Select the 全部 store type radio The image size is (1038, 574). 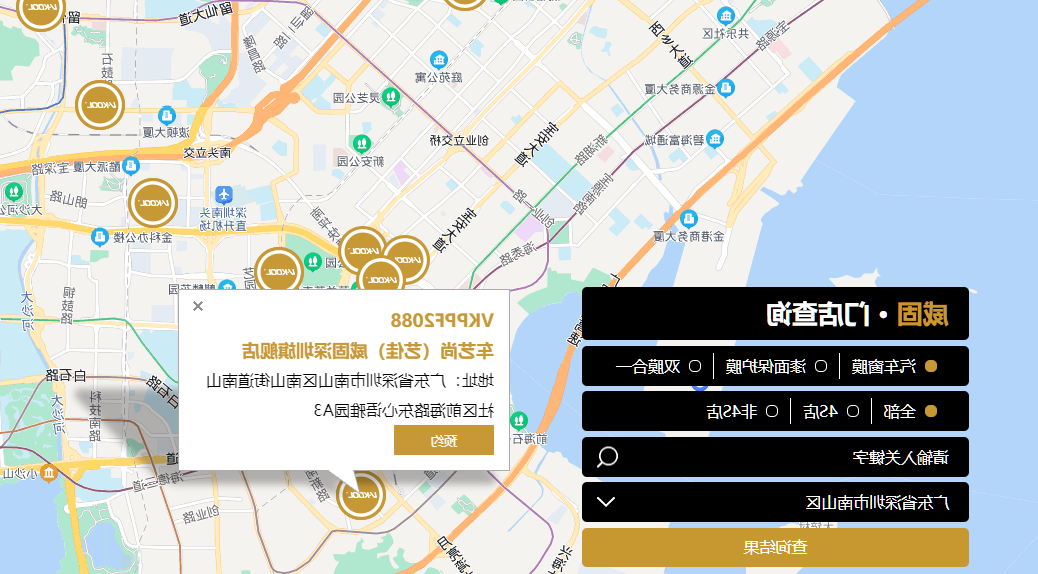[931, 411]
